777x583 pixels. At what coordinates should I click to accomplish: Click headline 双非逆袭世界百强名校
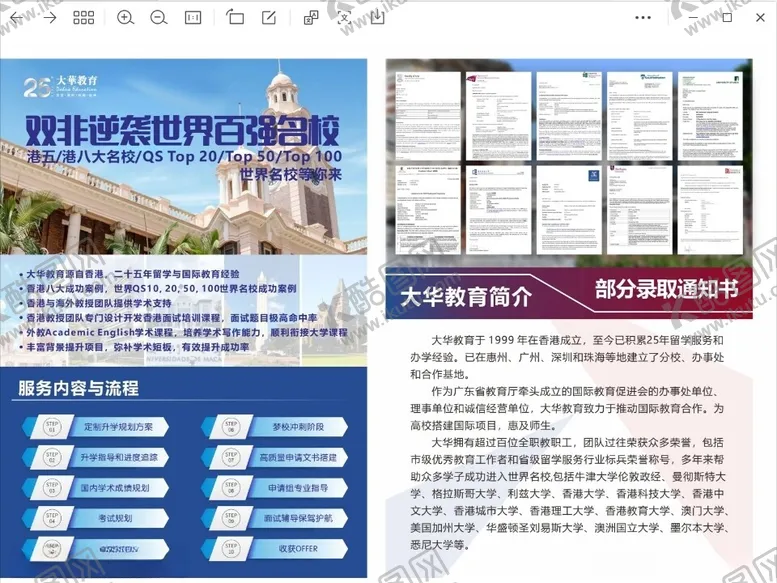pos(182,130)
